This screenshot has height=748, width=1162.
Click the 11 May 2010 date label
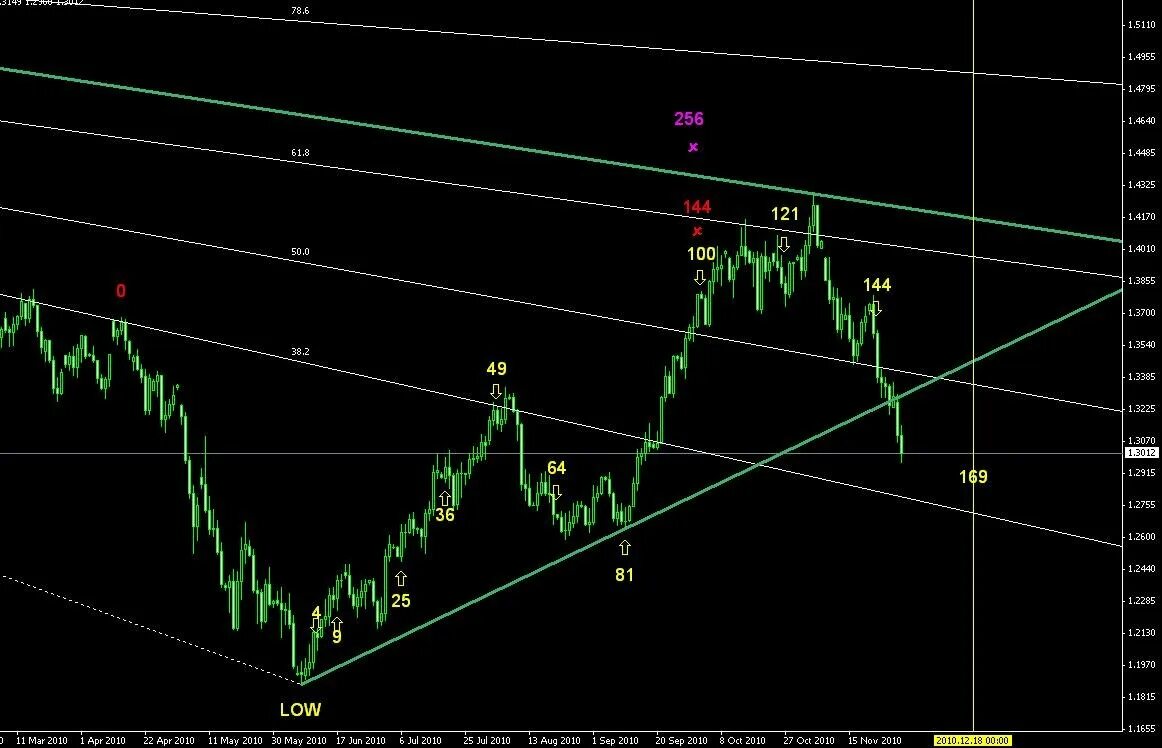[x=235, y=740]
